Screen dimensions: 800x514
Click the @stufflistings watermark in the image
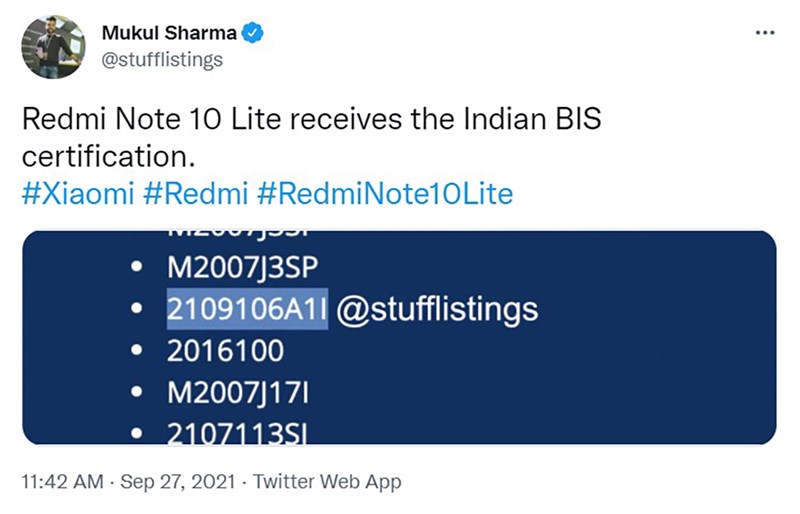point(436,309)
